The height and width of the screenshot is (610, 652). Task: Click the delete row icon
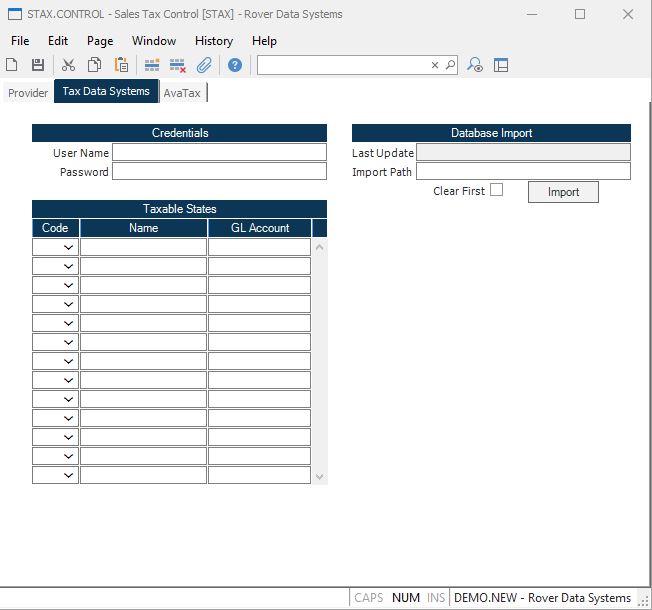178,65
